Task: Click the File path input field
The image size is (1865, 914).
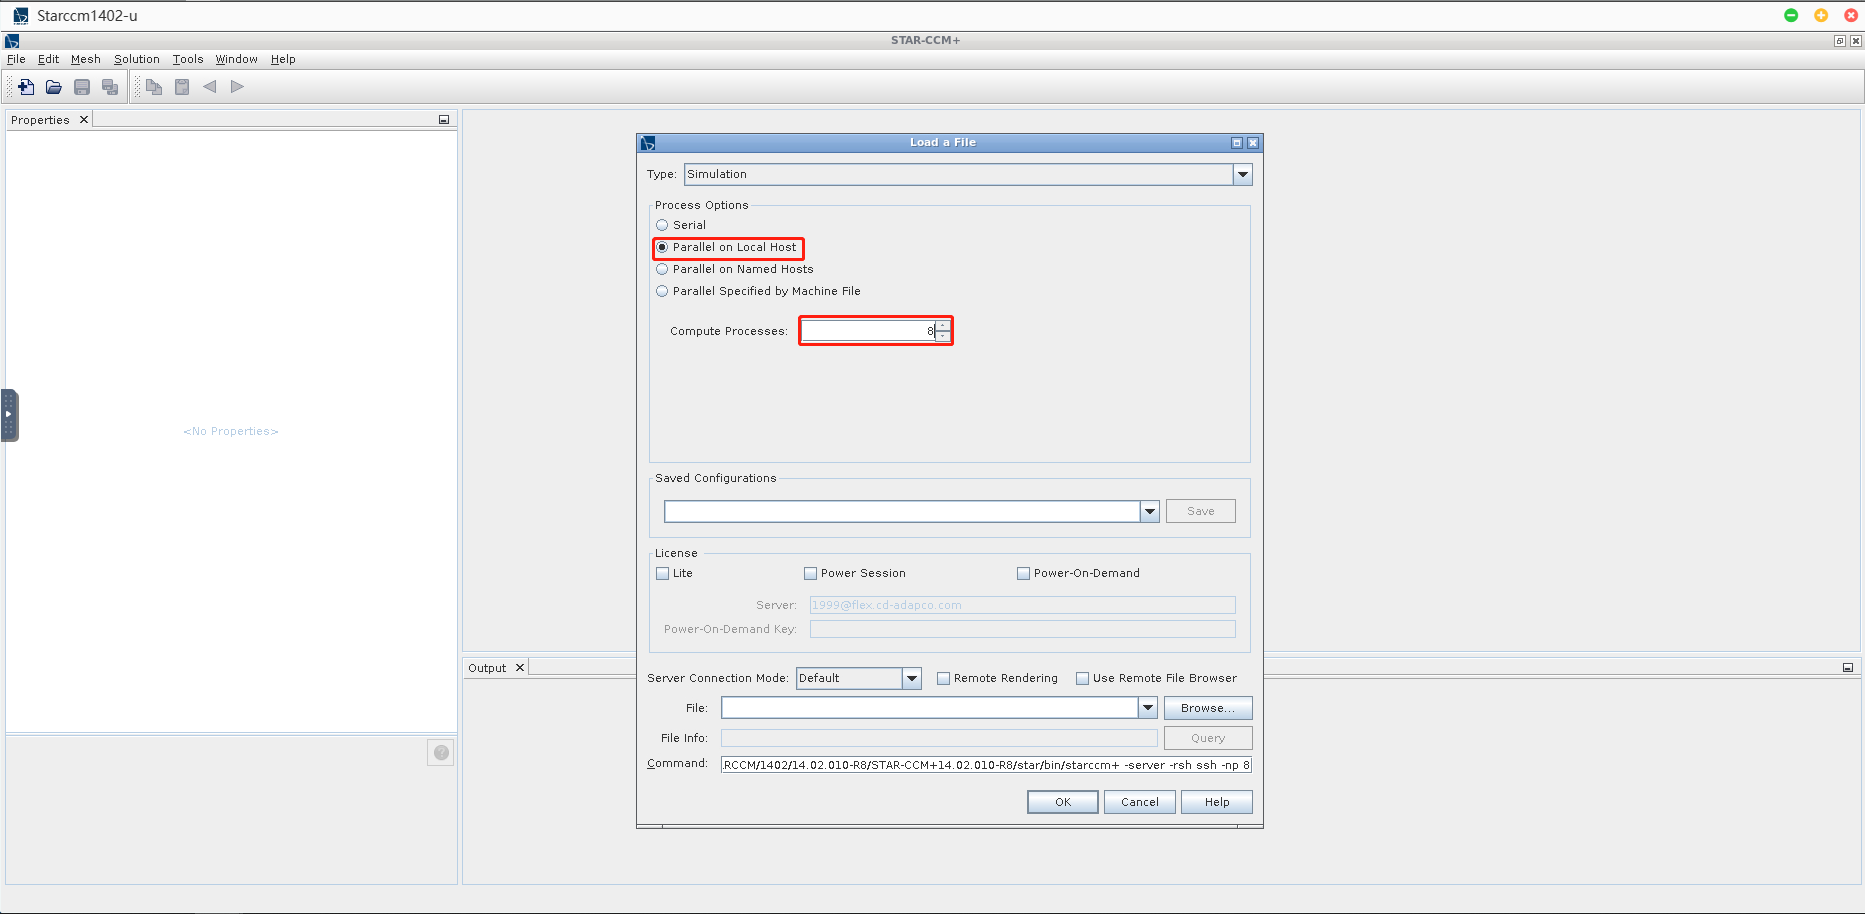Action: click(930, 708)
